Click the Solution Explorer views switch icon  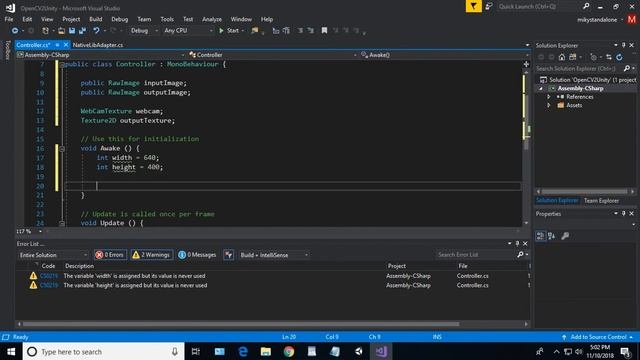click(x=573, y=57)
